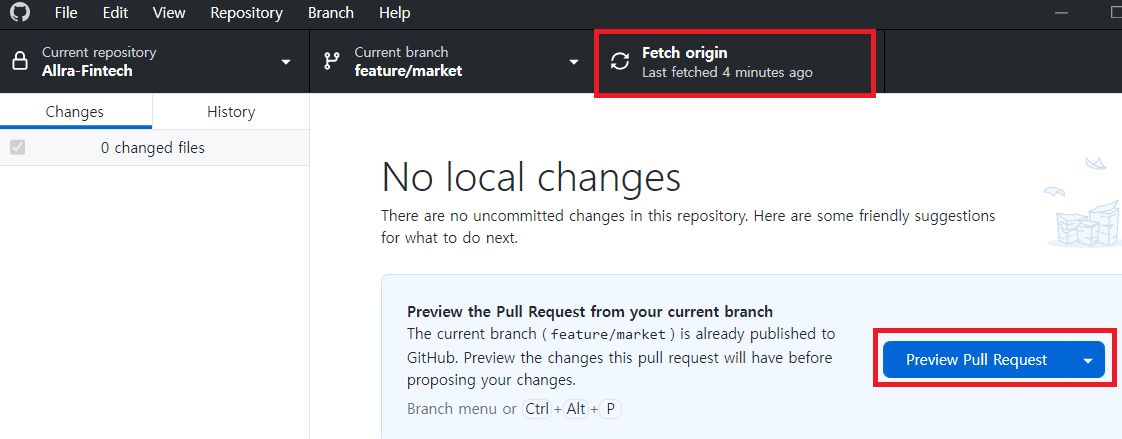Click the P key shortcut badge

click(610, 409)
